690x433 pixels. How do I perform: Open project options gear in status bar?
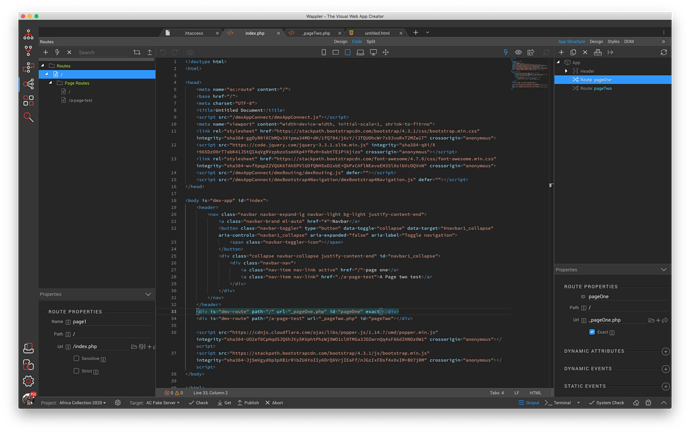pyautogui.click(x=117, y=403)
